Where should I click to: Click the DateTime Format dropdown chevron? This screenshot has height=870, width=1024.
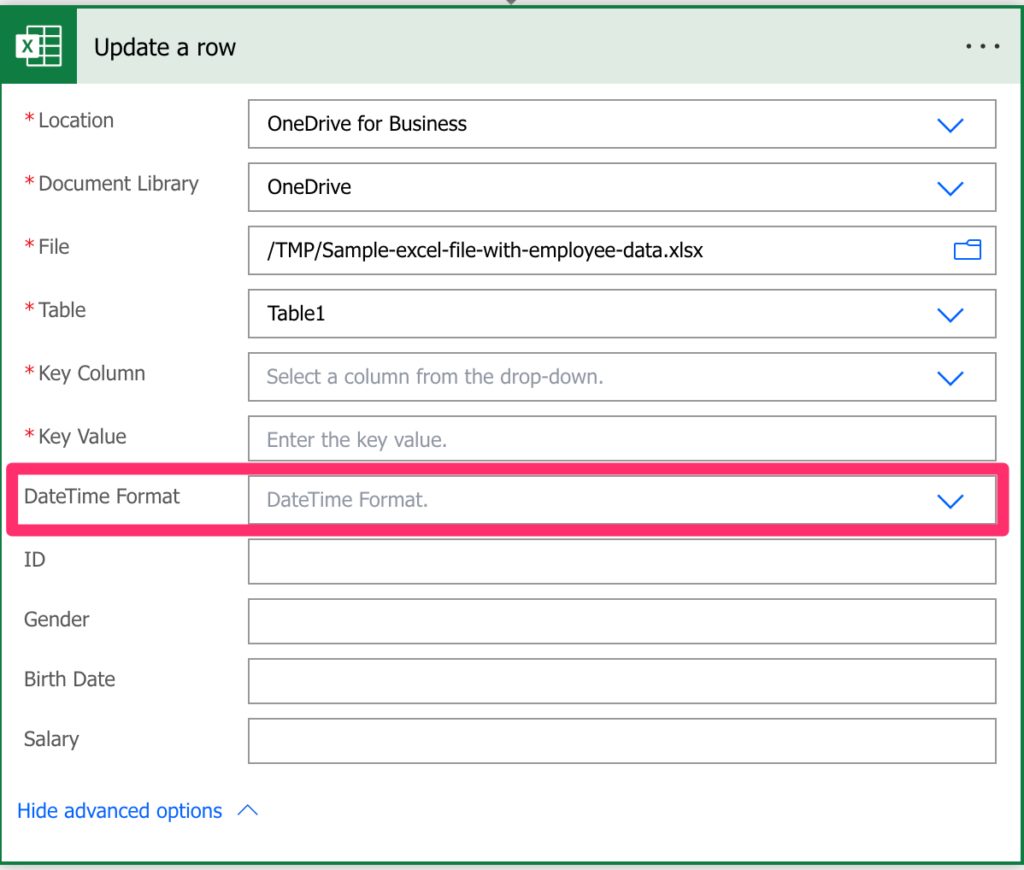[x=950, y=500]
